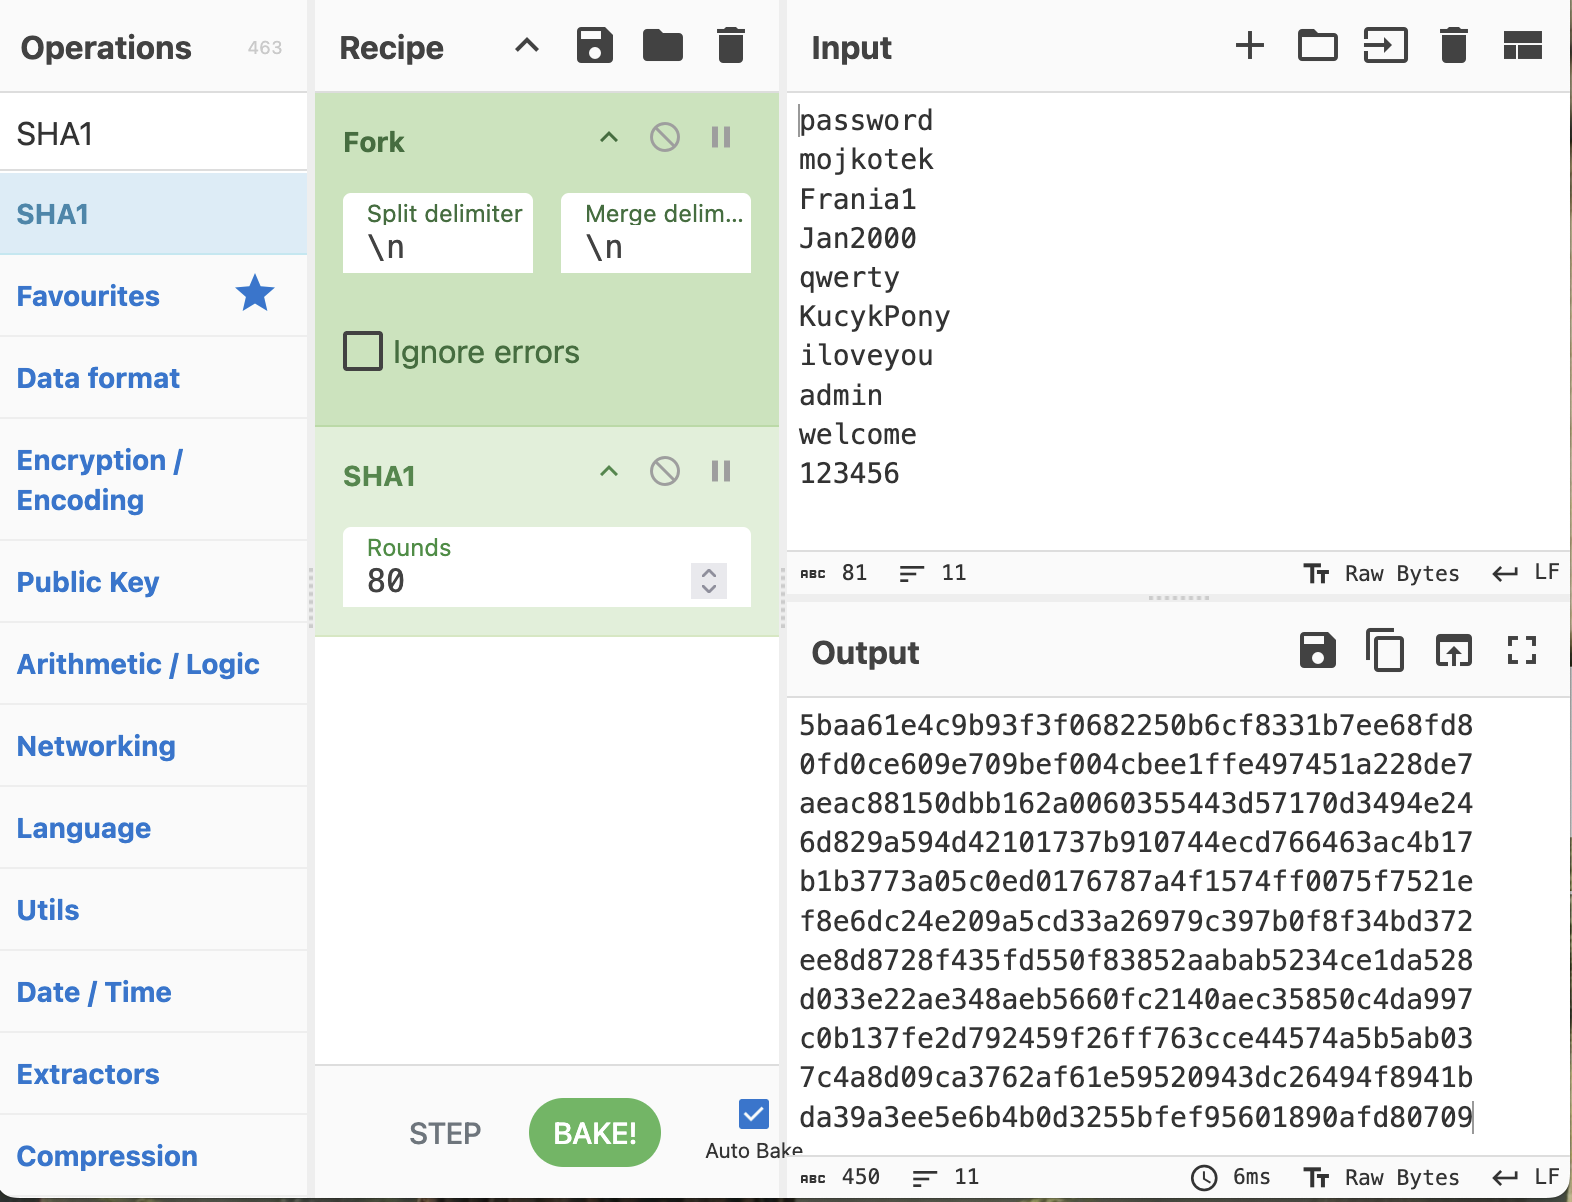
Task: Clear recipe with trash icon
Action: 731,46
